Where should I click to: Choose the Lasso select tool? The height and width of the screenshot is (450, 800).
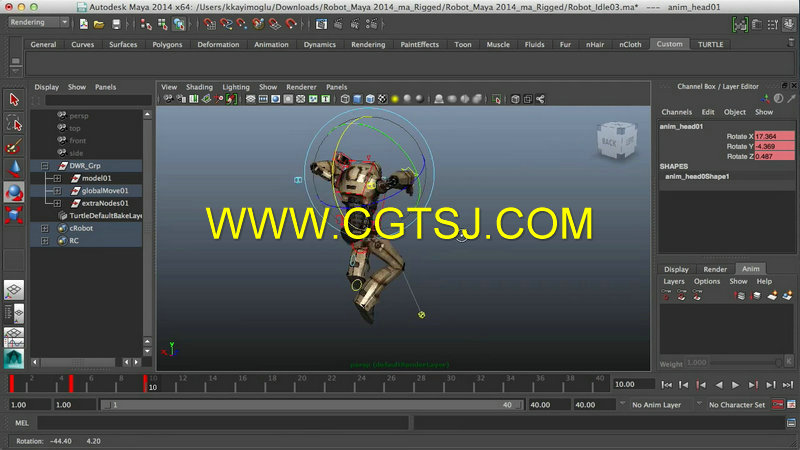14,123
